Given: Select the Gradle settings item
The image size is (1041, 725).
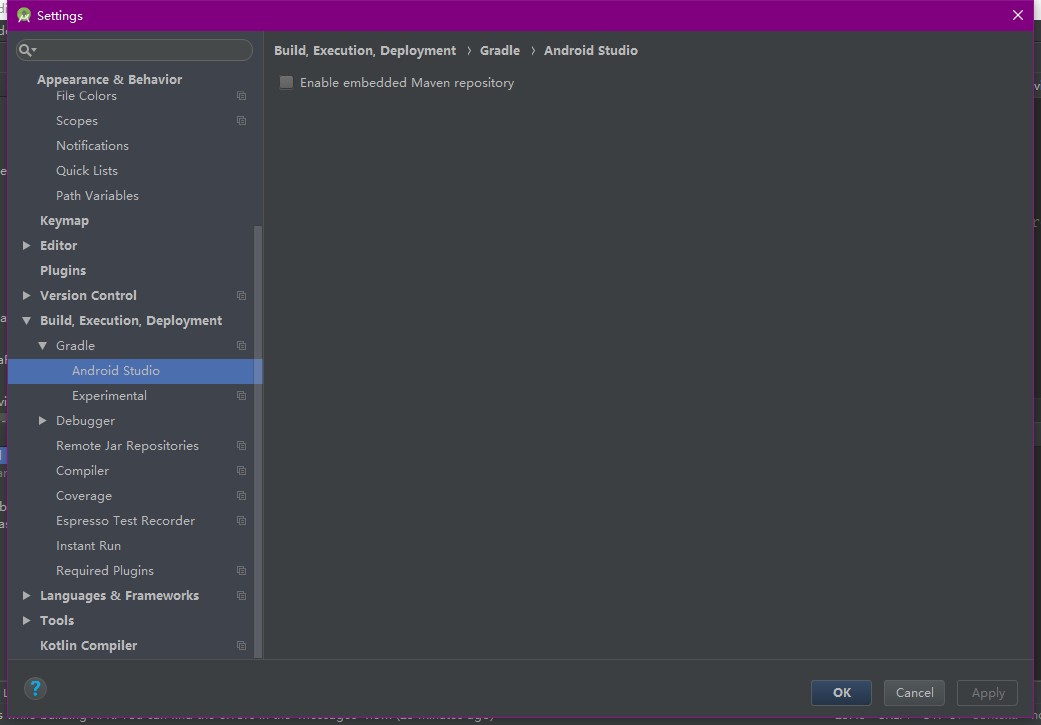Looking at the screenshot, I should [x=76, y=346].
